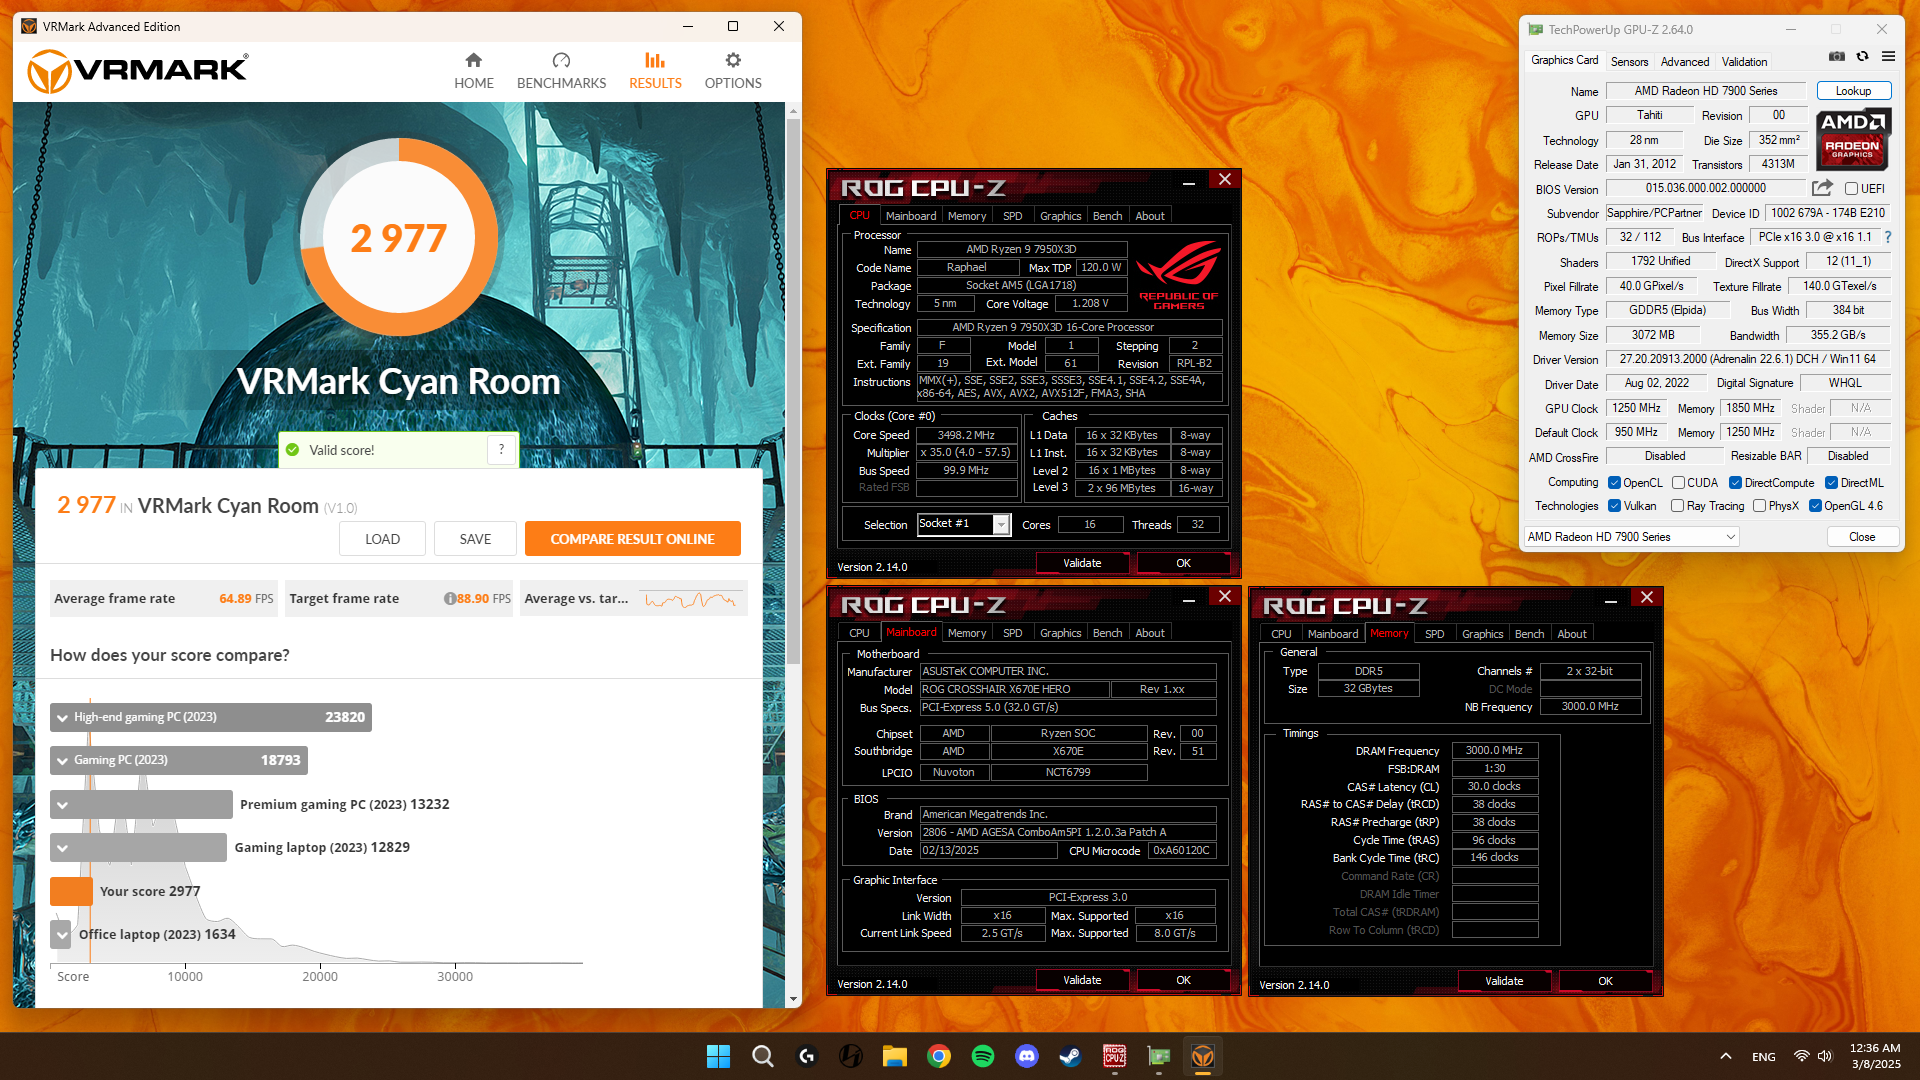Switch to GPU-Z Sensors tab

1629,61
